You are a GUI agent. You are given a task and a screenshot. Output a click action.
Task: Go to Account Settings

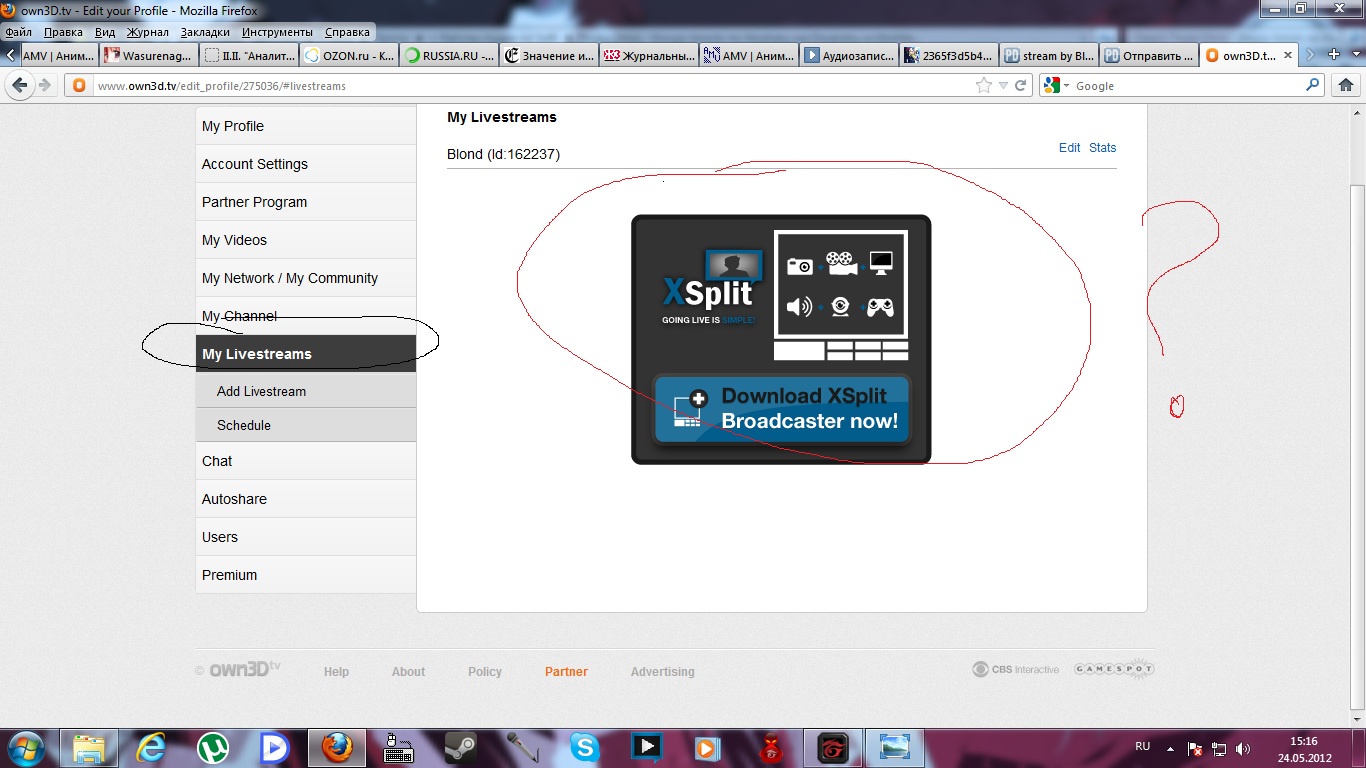(x=306, y=164)
